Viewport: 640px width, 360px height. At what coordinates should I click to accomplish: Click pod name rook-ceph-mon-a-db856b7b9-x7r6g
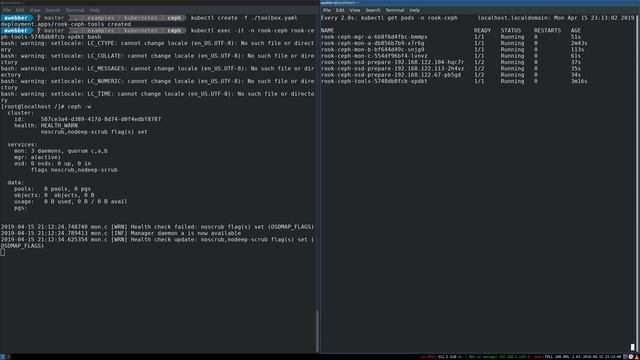tap(372, 43)
